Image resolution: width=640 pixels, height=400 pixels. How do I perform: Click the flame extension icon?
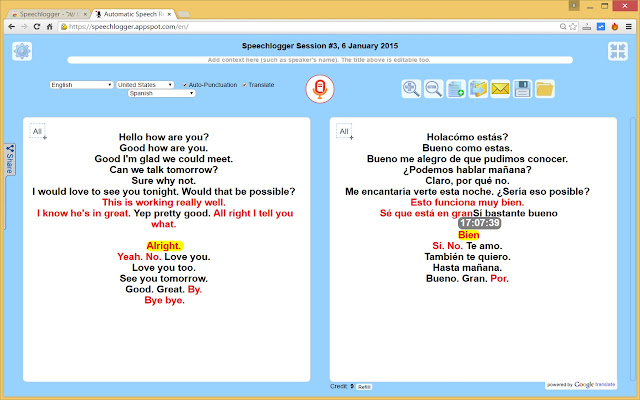click(615, 27)
